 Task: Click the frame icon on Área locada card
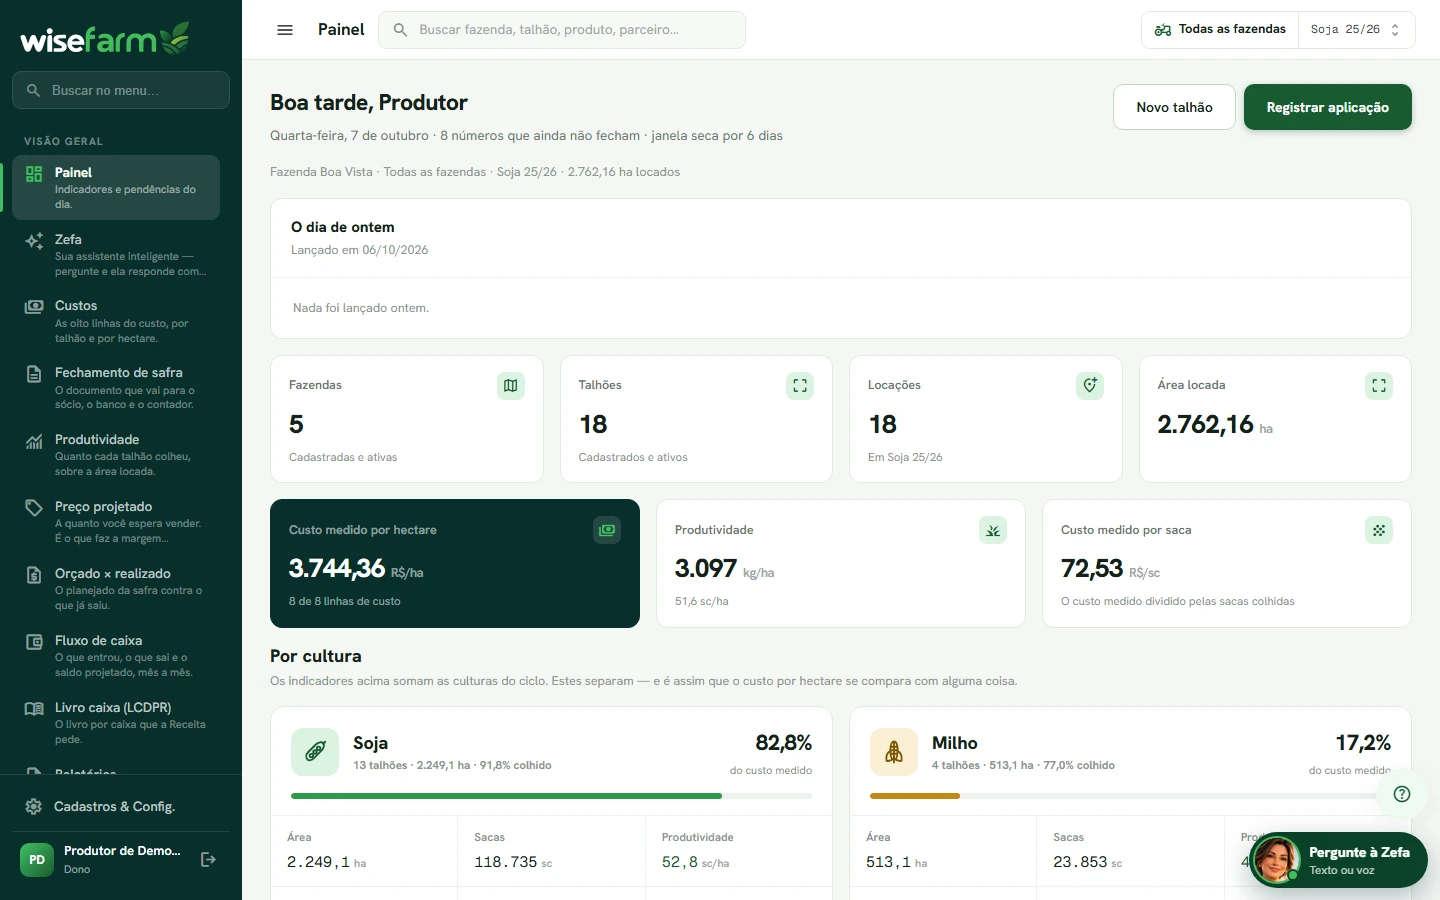(1379, 386)
